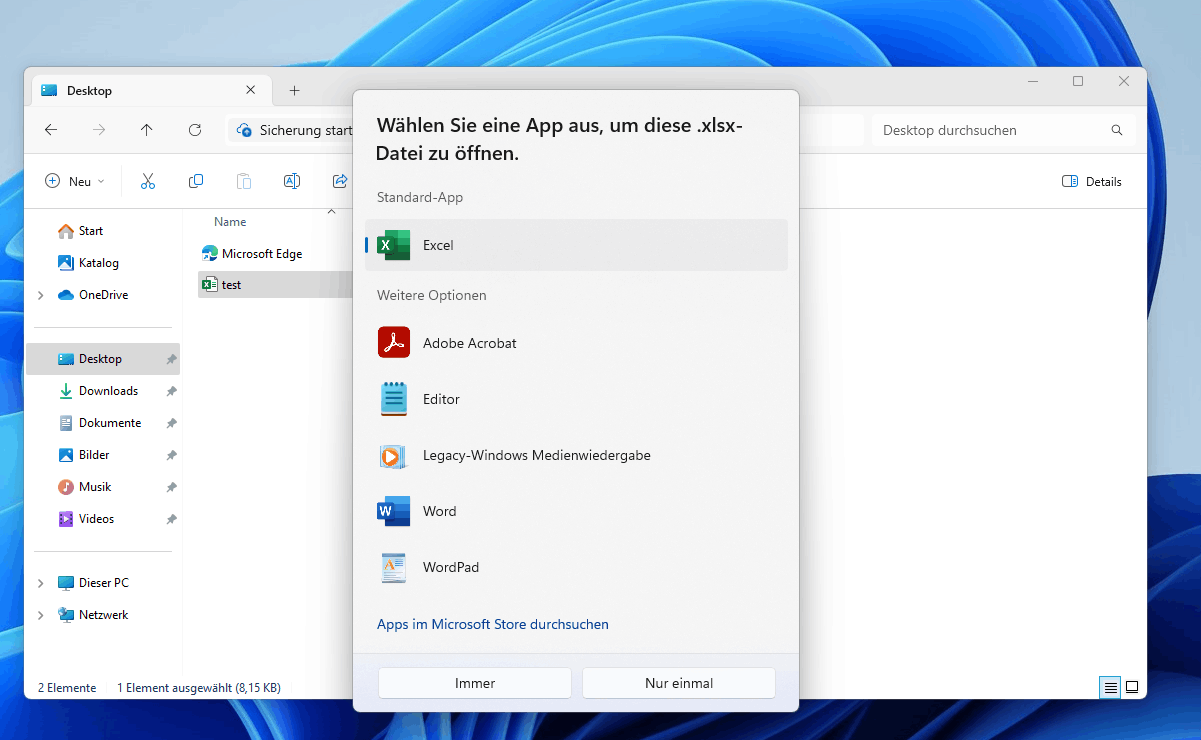
Task: Expand the Dieser PC node
Action: (41, 583)
